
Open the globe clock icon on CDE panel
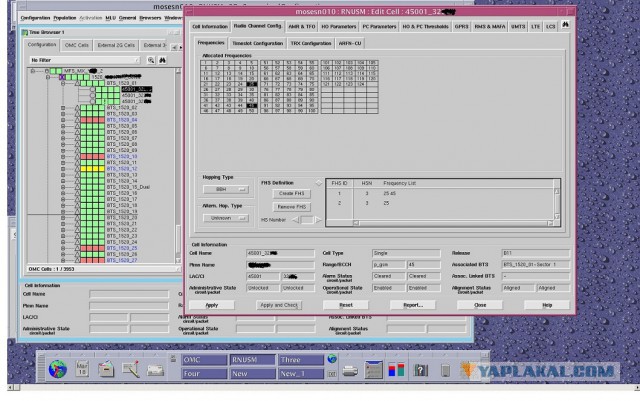pos(58,369)
